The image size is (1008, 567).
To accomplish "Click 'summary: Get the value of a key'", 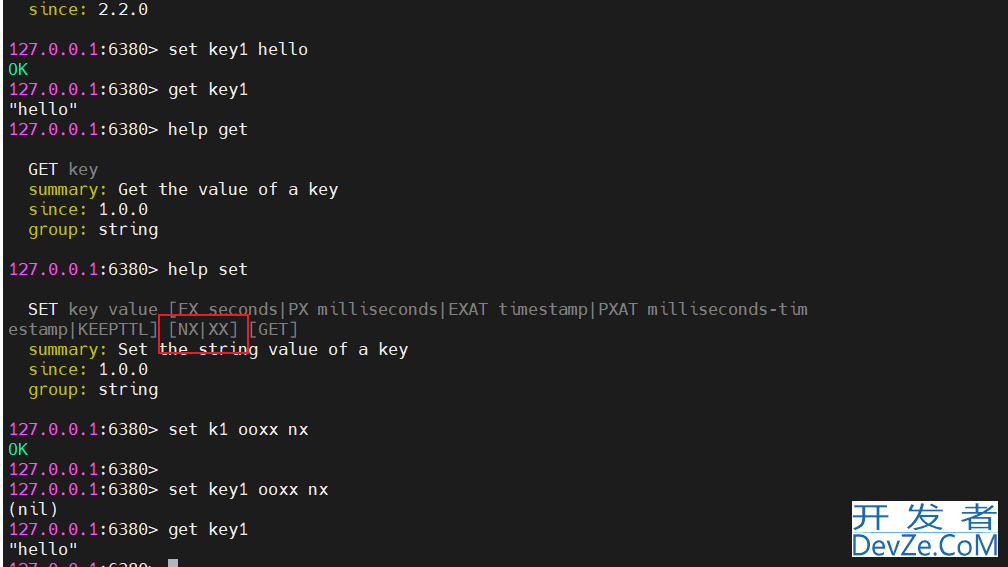I will 183,190.
